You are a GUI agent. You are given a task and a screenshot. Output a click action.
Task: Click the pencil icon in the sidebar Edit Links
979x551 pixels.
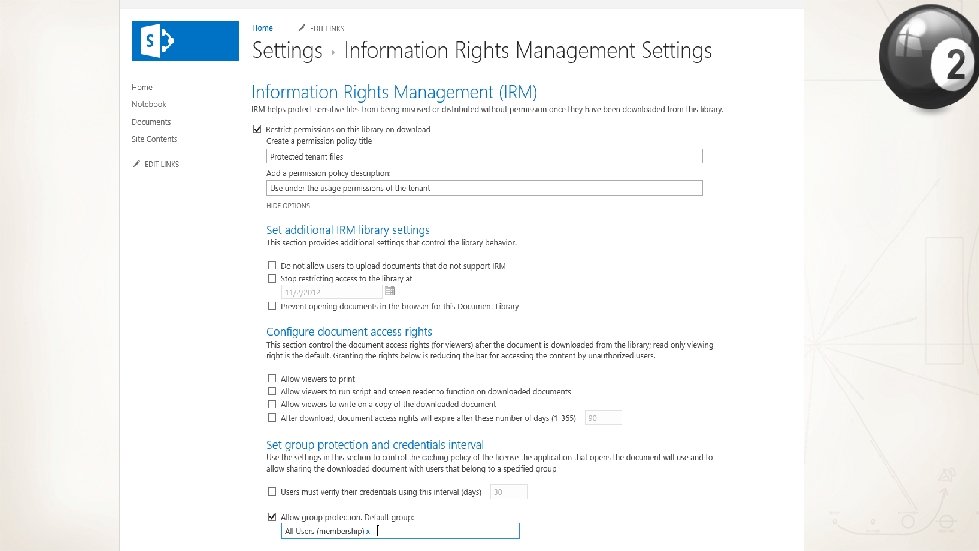click(136, 163)
